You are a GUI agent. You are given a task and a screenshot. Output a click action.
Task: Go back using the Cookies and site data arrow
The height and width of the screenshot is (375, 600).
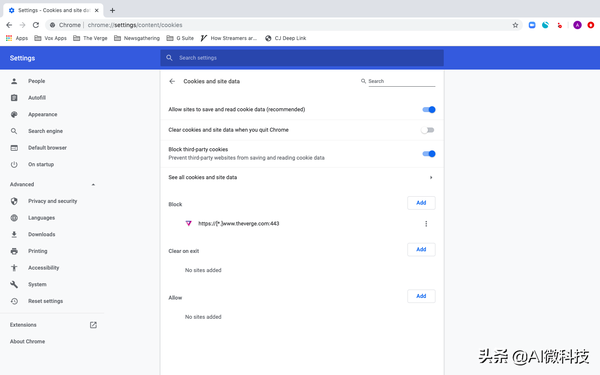click(172, 81)
